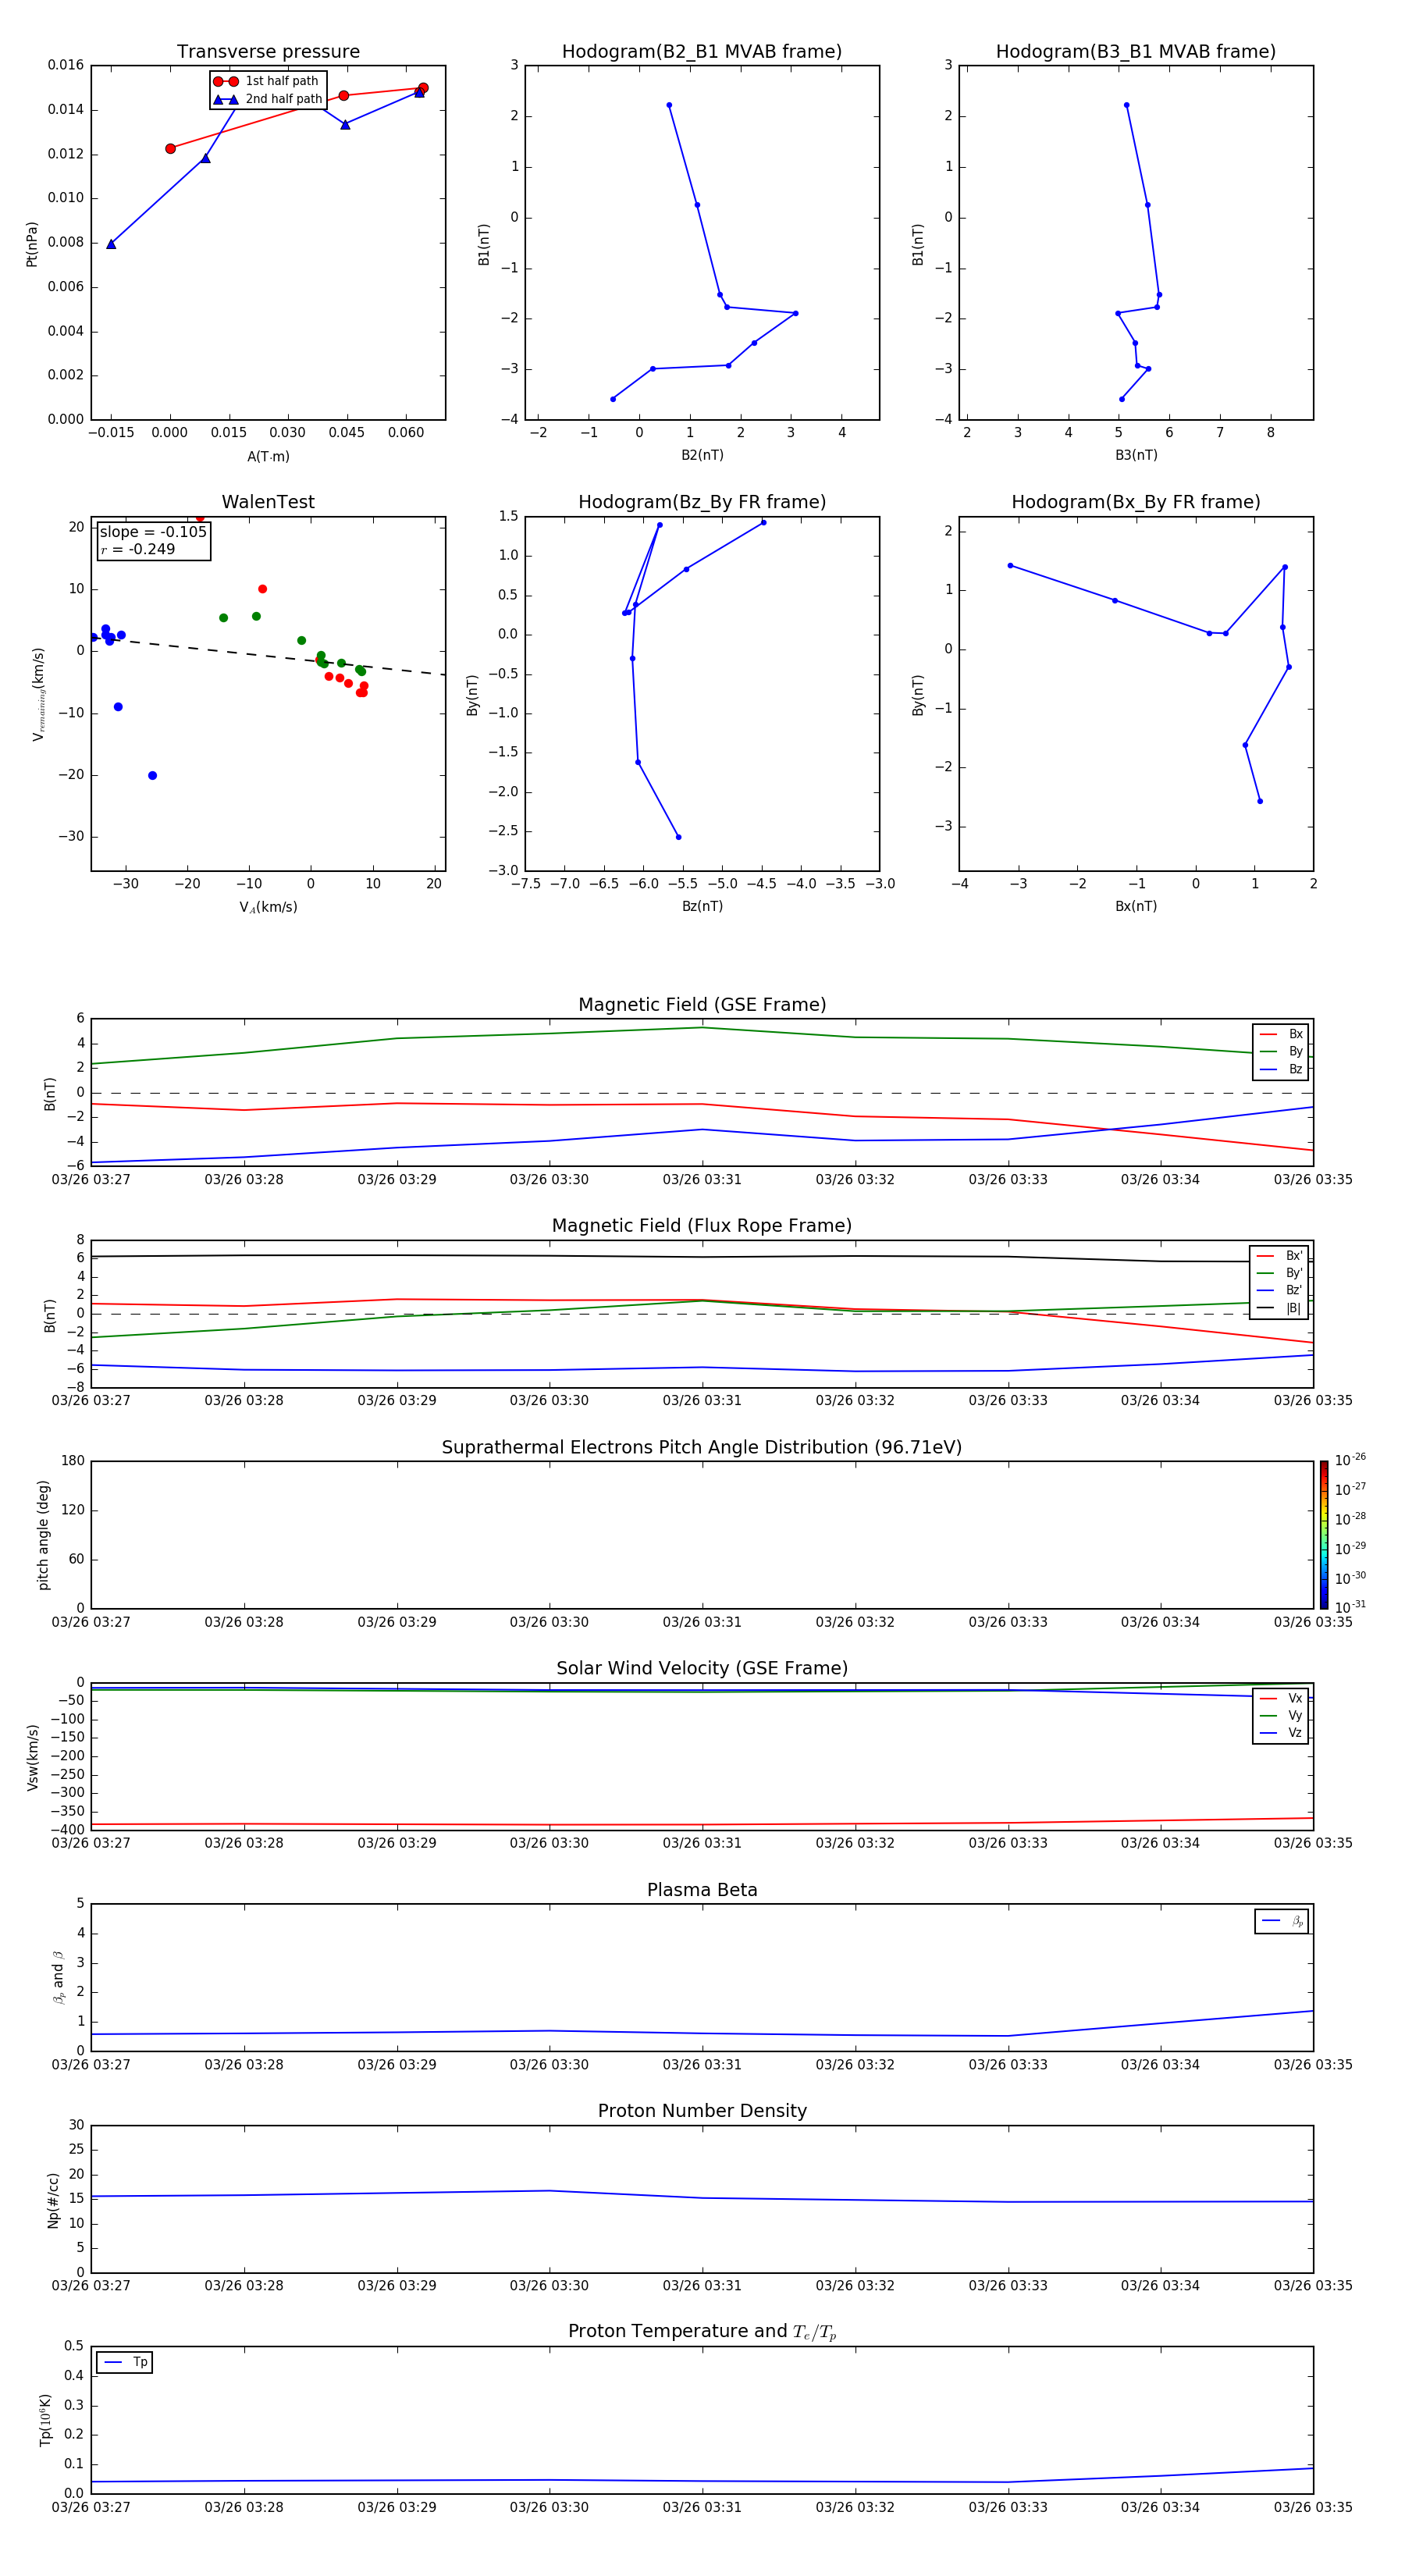Click the 'Magnetic Field (GSE Frame)' title
This screenshot has width=1405, height=2576.
coord(702,1005)
